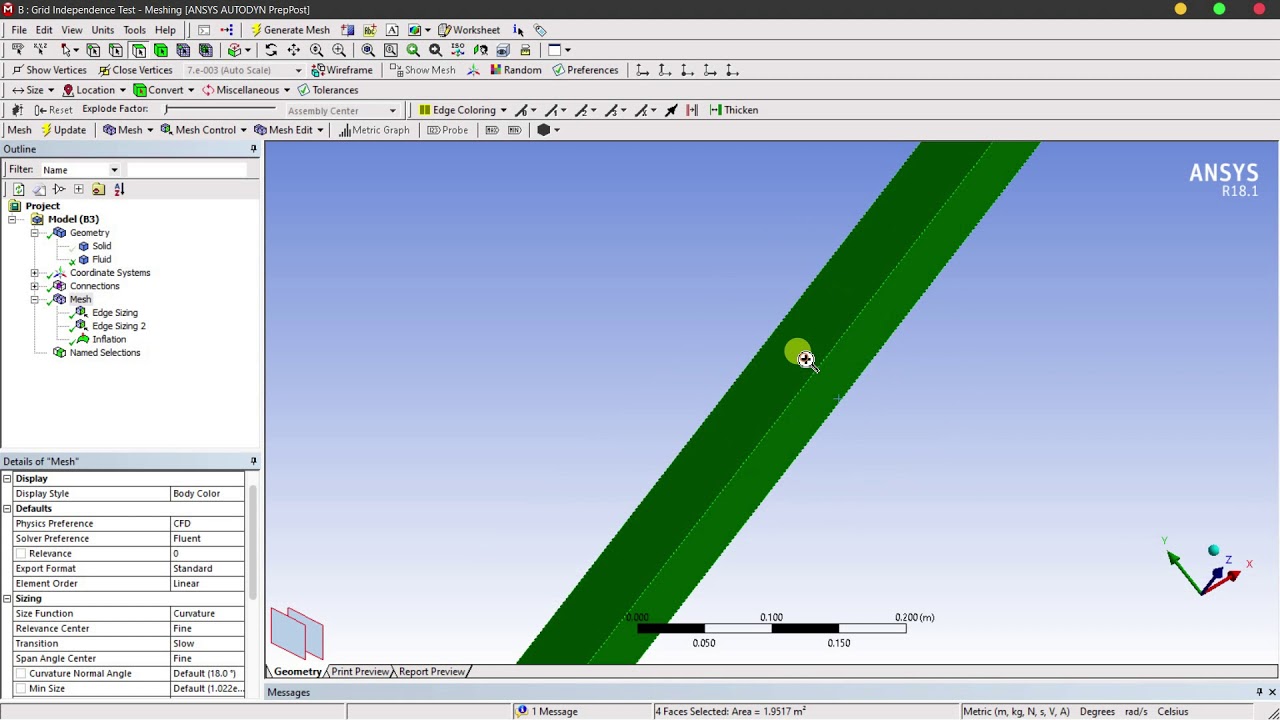Select Named Selections in the outline
Image resolution: width=1280 pixels, height=720 pixels.
(104, 353)
